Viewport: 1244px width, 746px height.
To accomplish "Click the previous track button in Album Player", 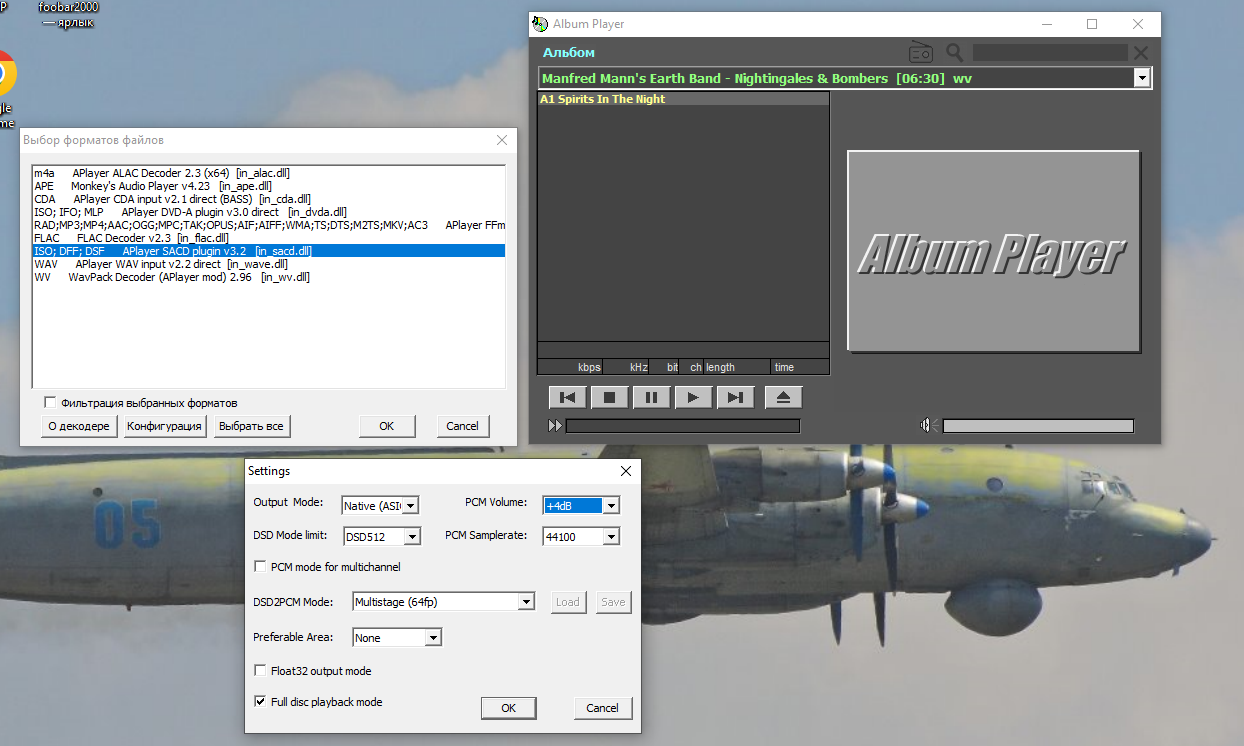I will 567,397.
